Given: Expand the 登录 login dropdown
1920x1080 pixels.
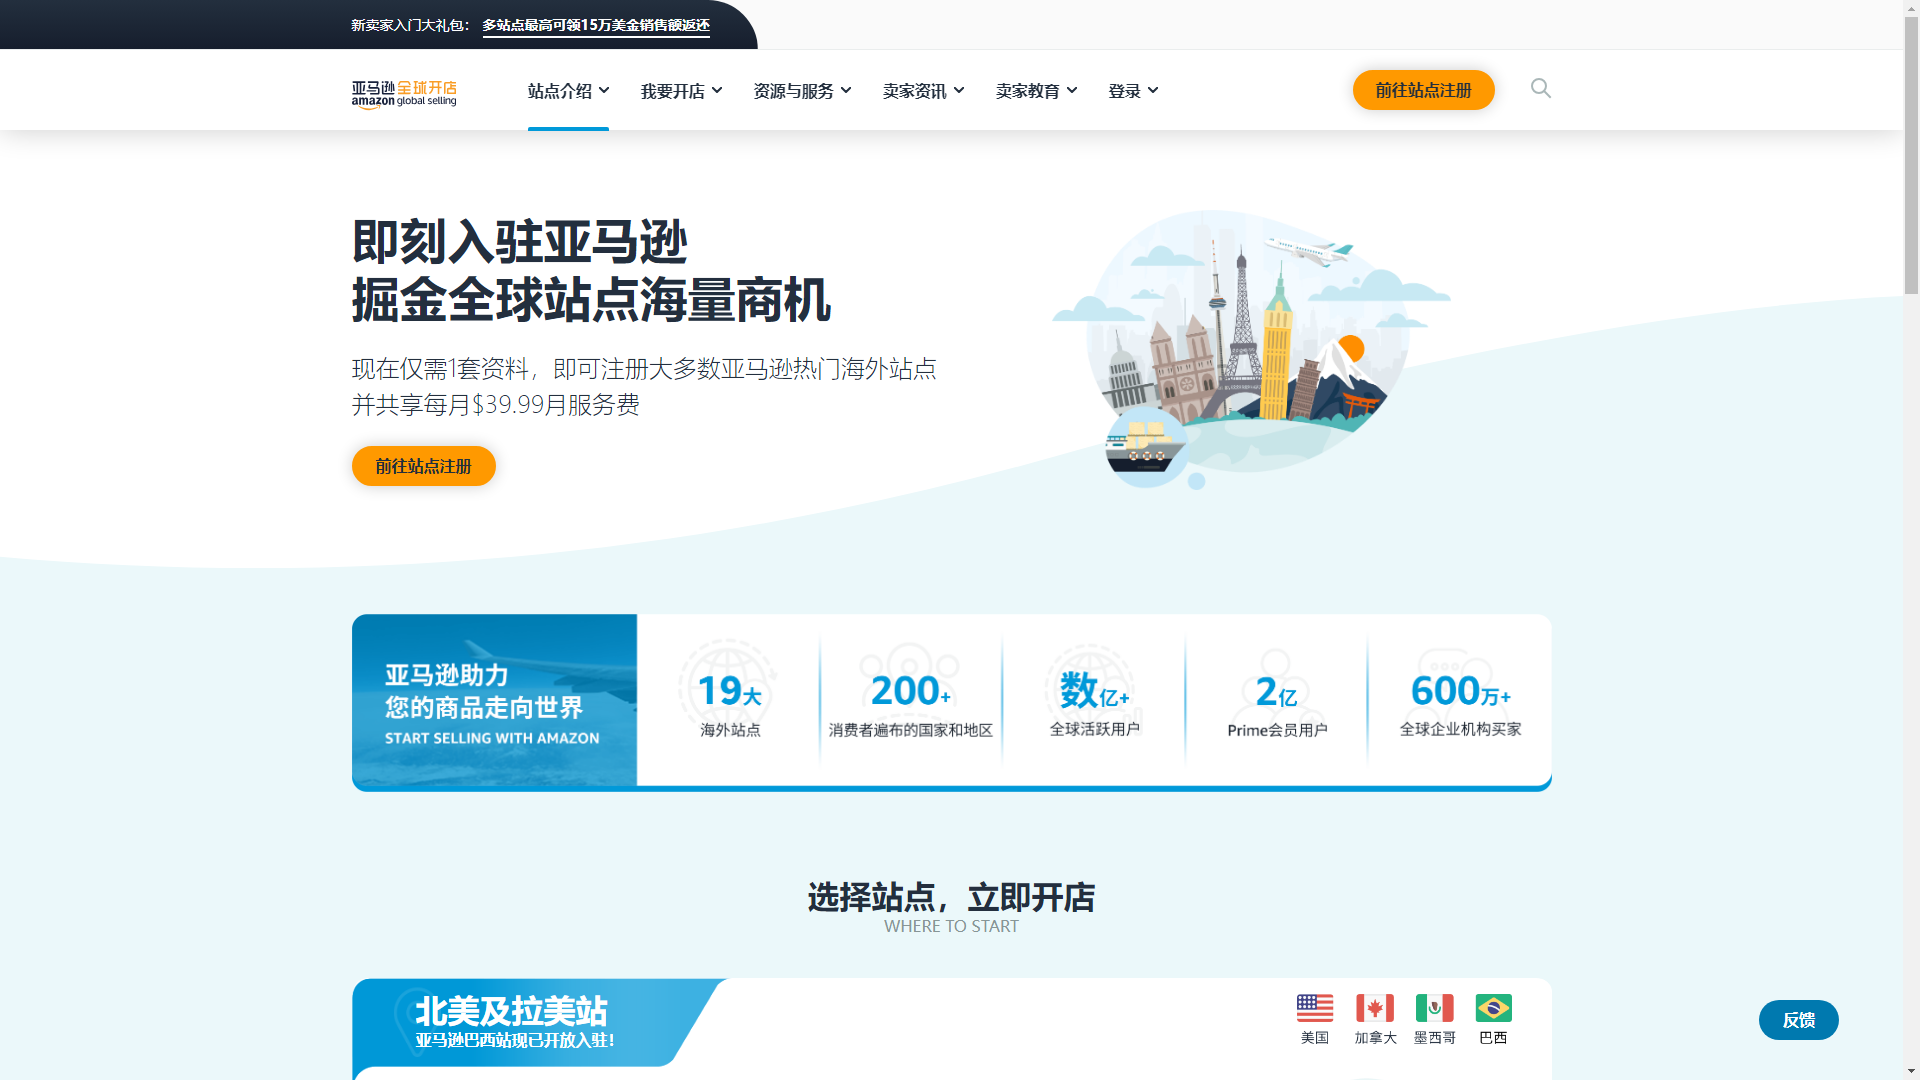Looking at the screenshot, I should pyautogui.click(x=1133, y=91).
